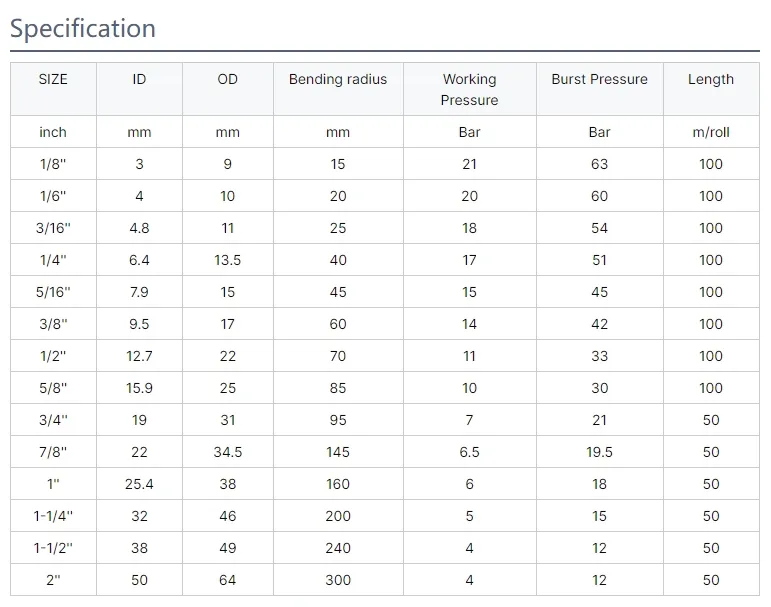Click the 13.5 OD value

[228, 260]
